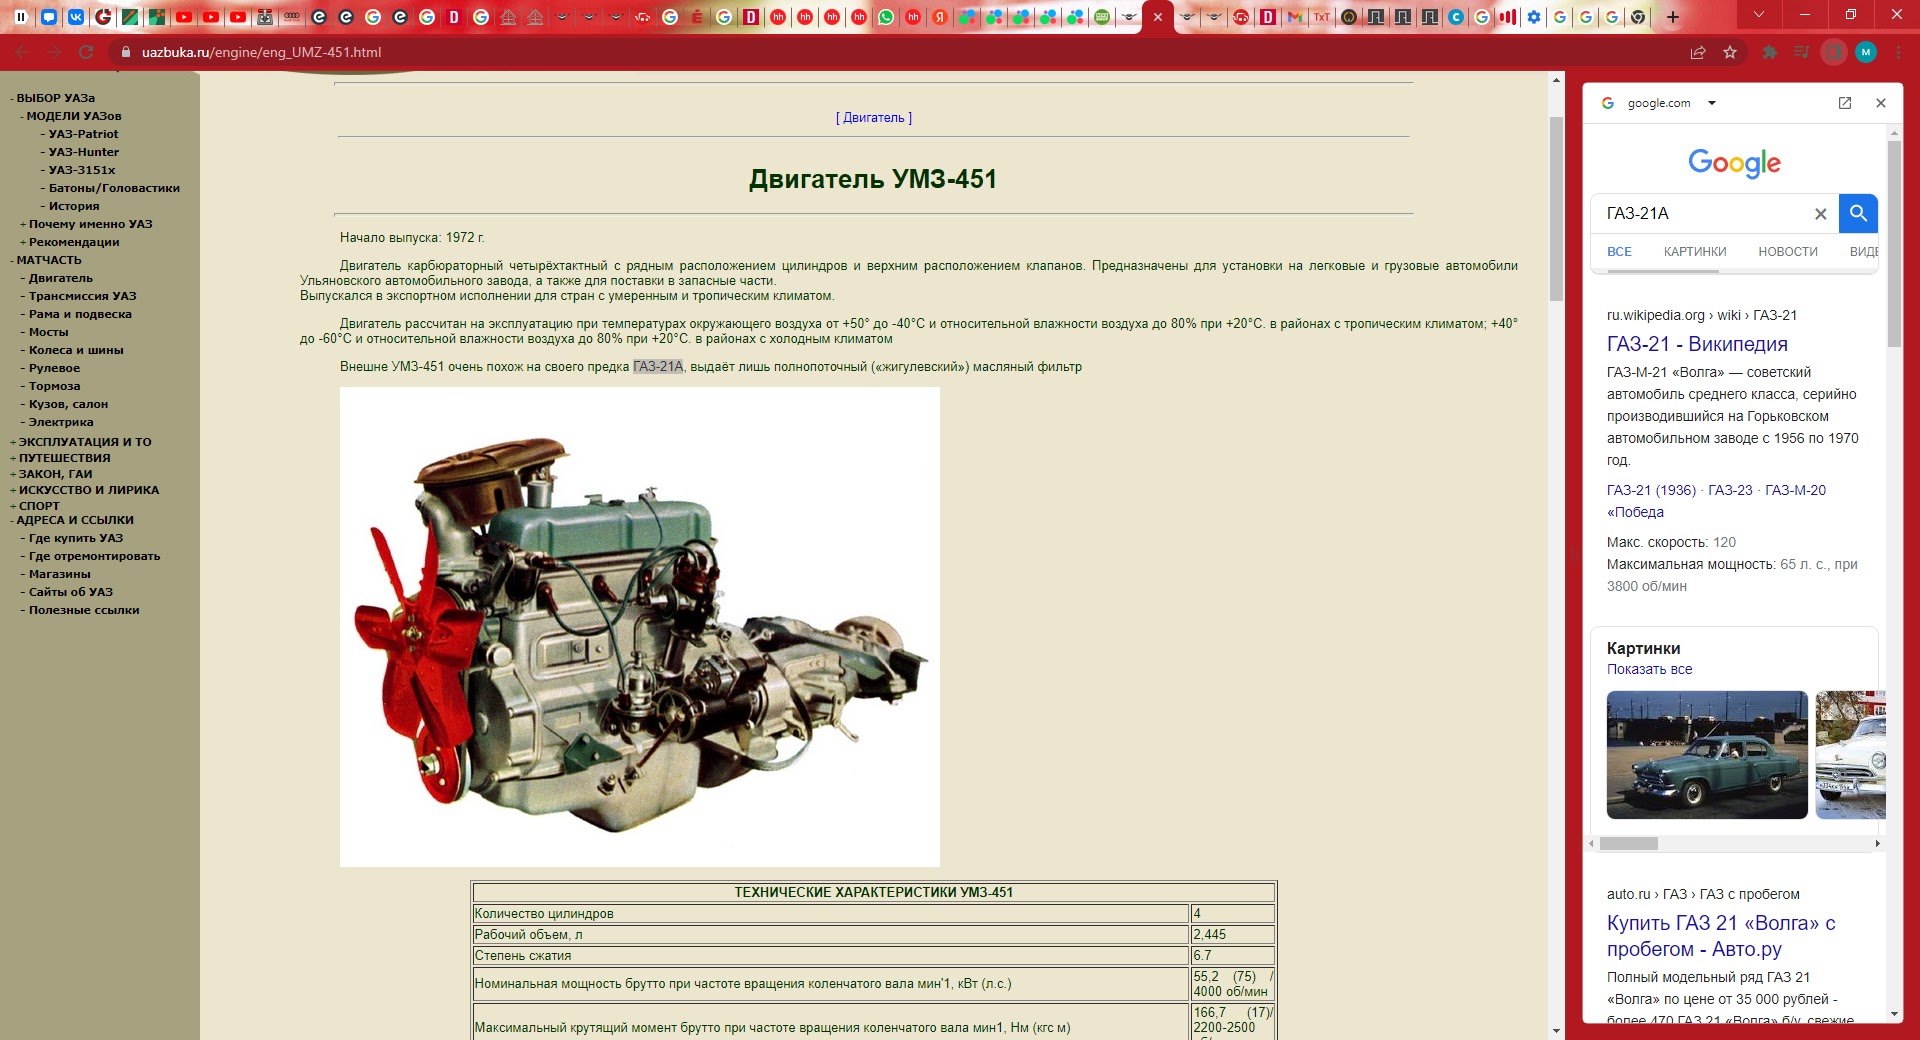Open the teal Volga car thumbnail
This screenshot has width=1920, height=1040.
tap(1707, 755)
